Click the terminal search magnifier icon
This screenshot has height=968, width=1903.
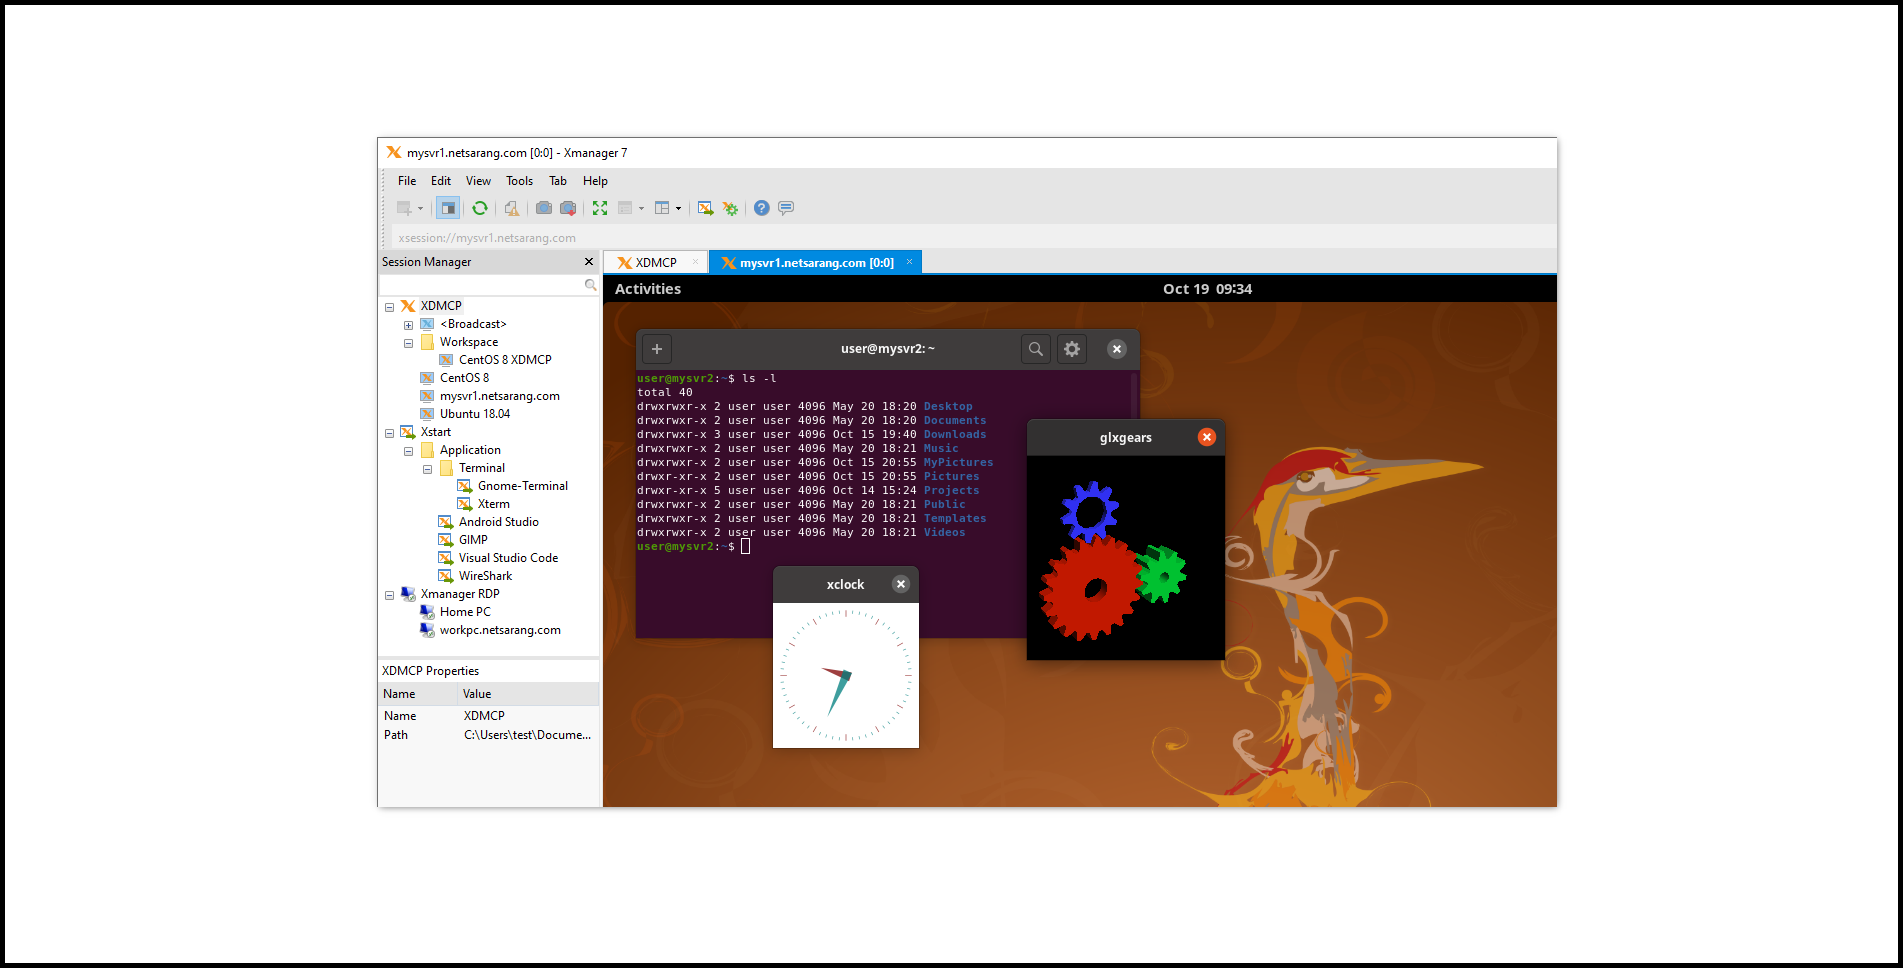pos(1036,349)
